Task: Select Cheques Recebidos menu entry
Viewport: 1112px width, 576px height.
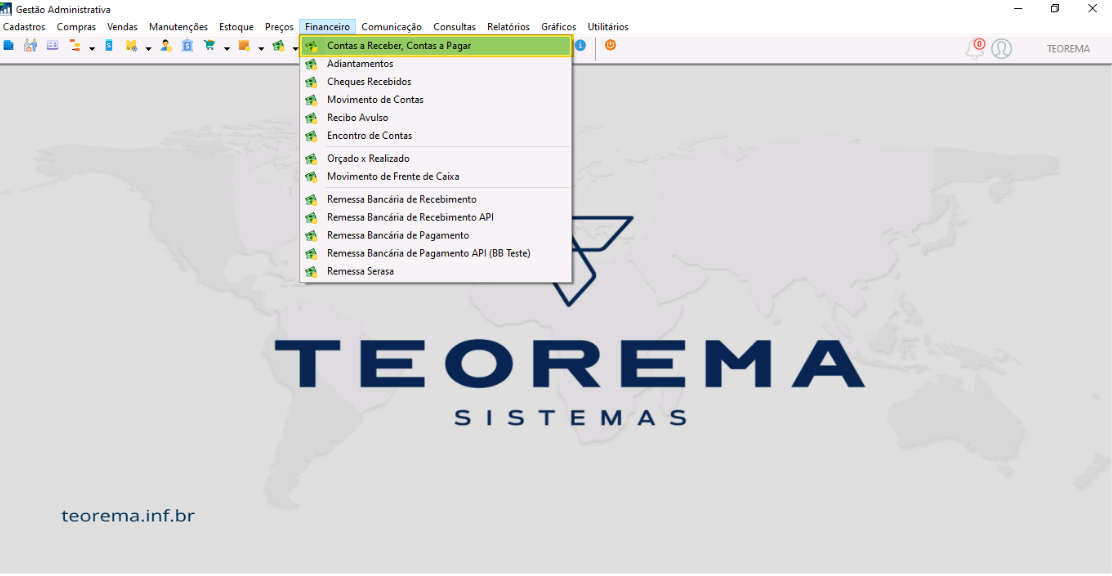Action: pos(435,82)
